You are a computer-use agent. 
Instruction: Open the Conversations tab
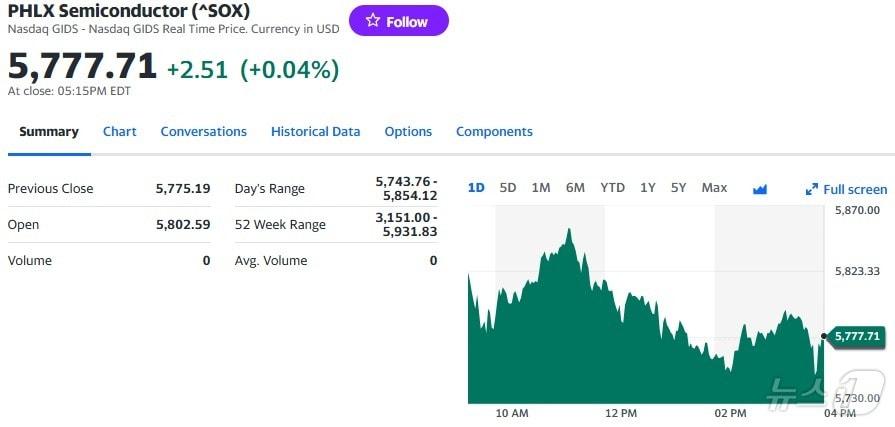[x=203, y=132]
